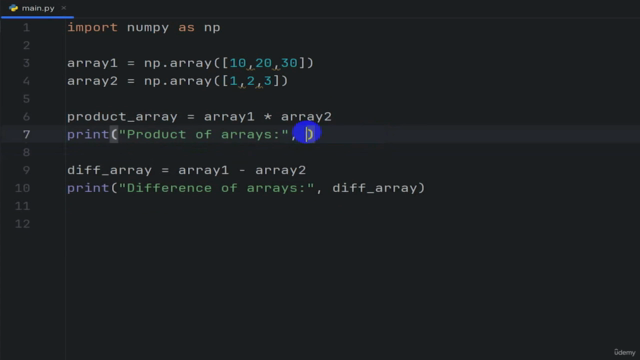Click line number 8 in the gutter
This screenshot has width=640, height=360.
coord(27,153)
